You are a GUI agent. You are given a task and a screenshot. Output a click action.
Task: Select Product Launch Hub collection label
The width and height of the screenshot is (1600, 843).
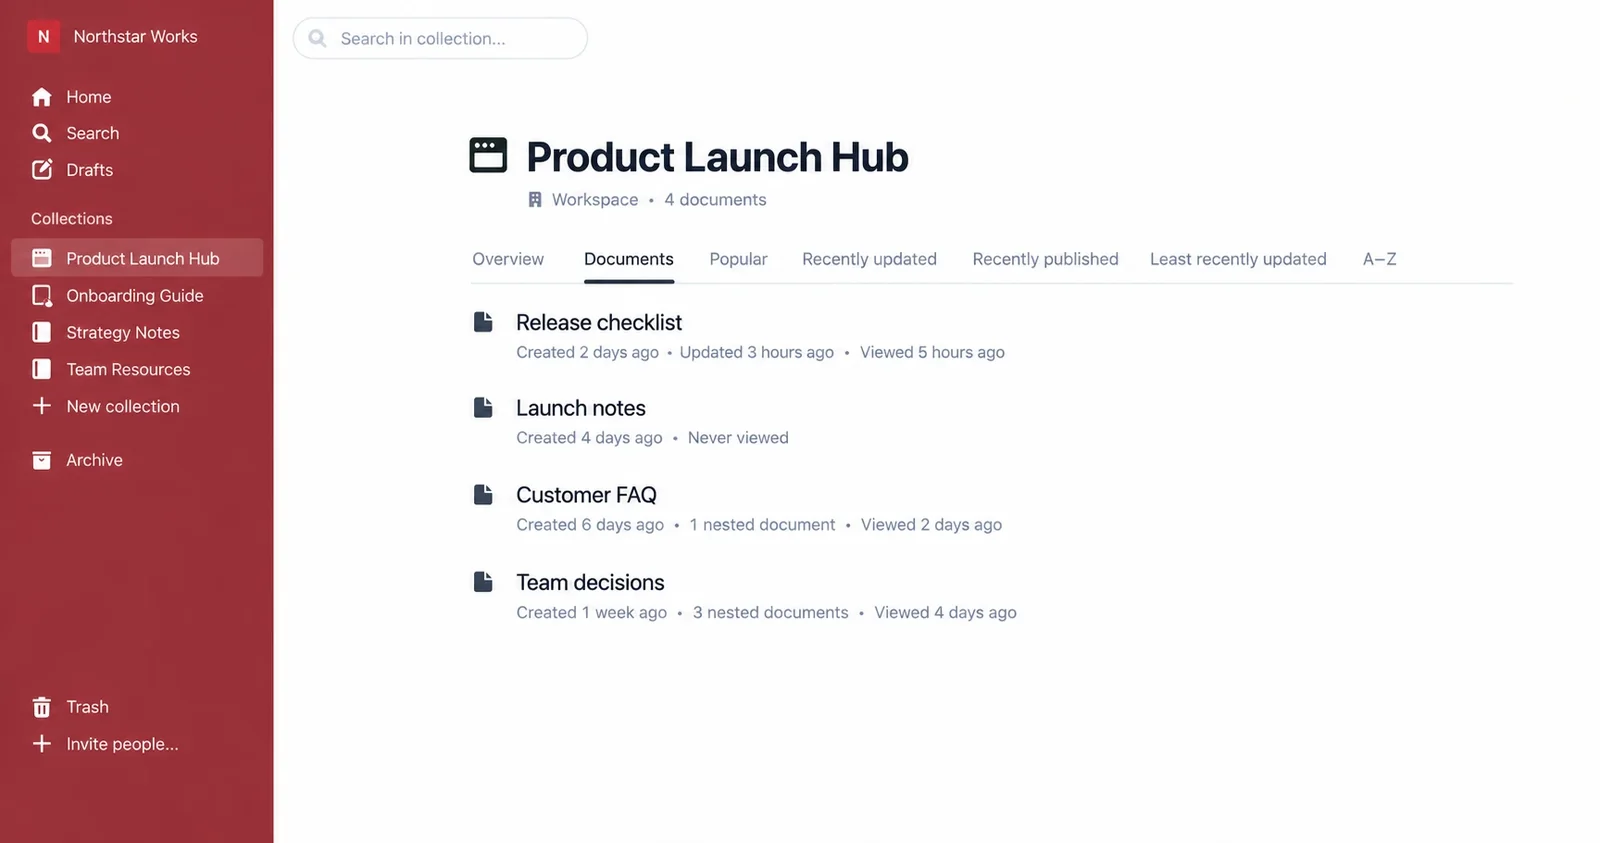[143, 258]
